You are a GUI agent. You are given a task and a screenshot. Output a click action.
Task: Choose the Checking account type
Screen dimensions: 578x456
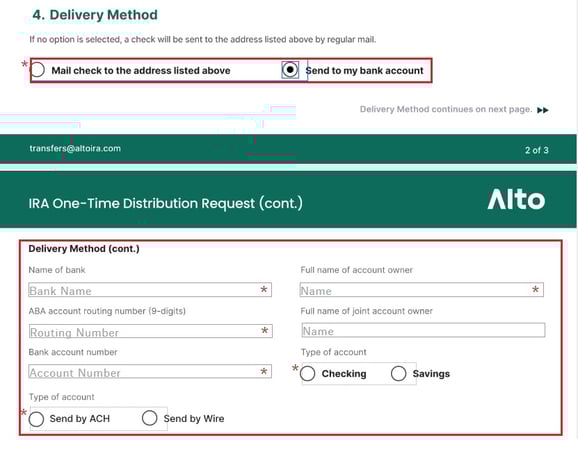(307, 373)
